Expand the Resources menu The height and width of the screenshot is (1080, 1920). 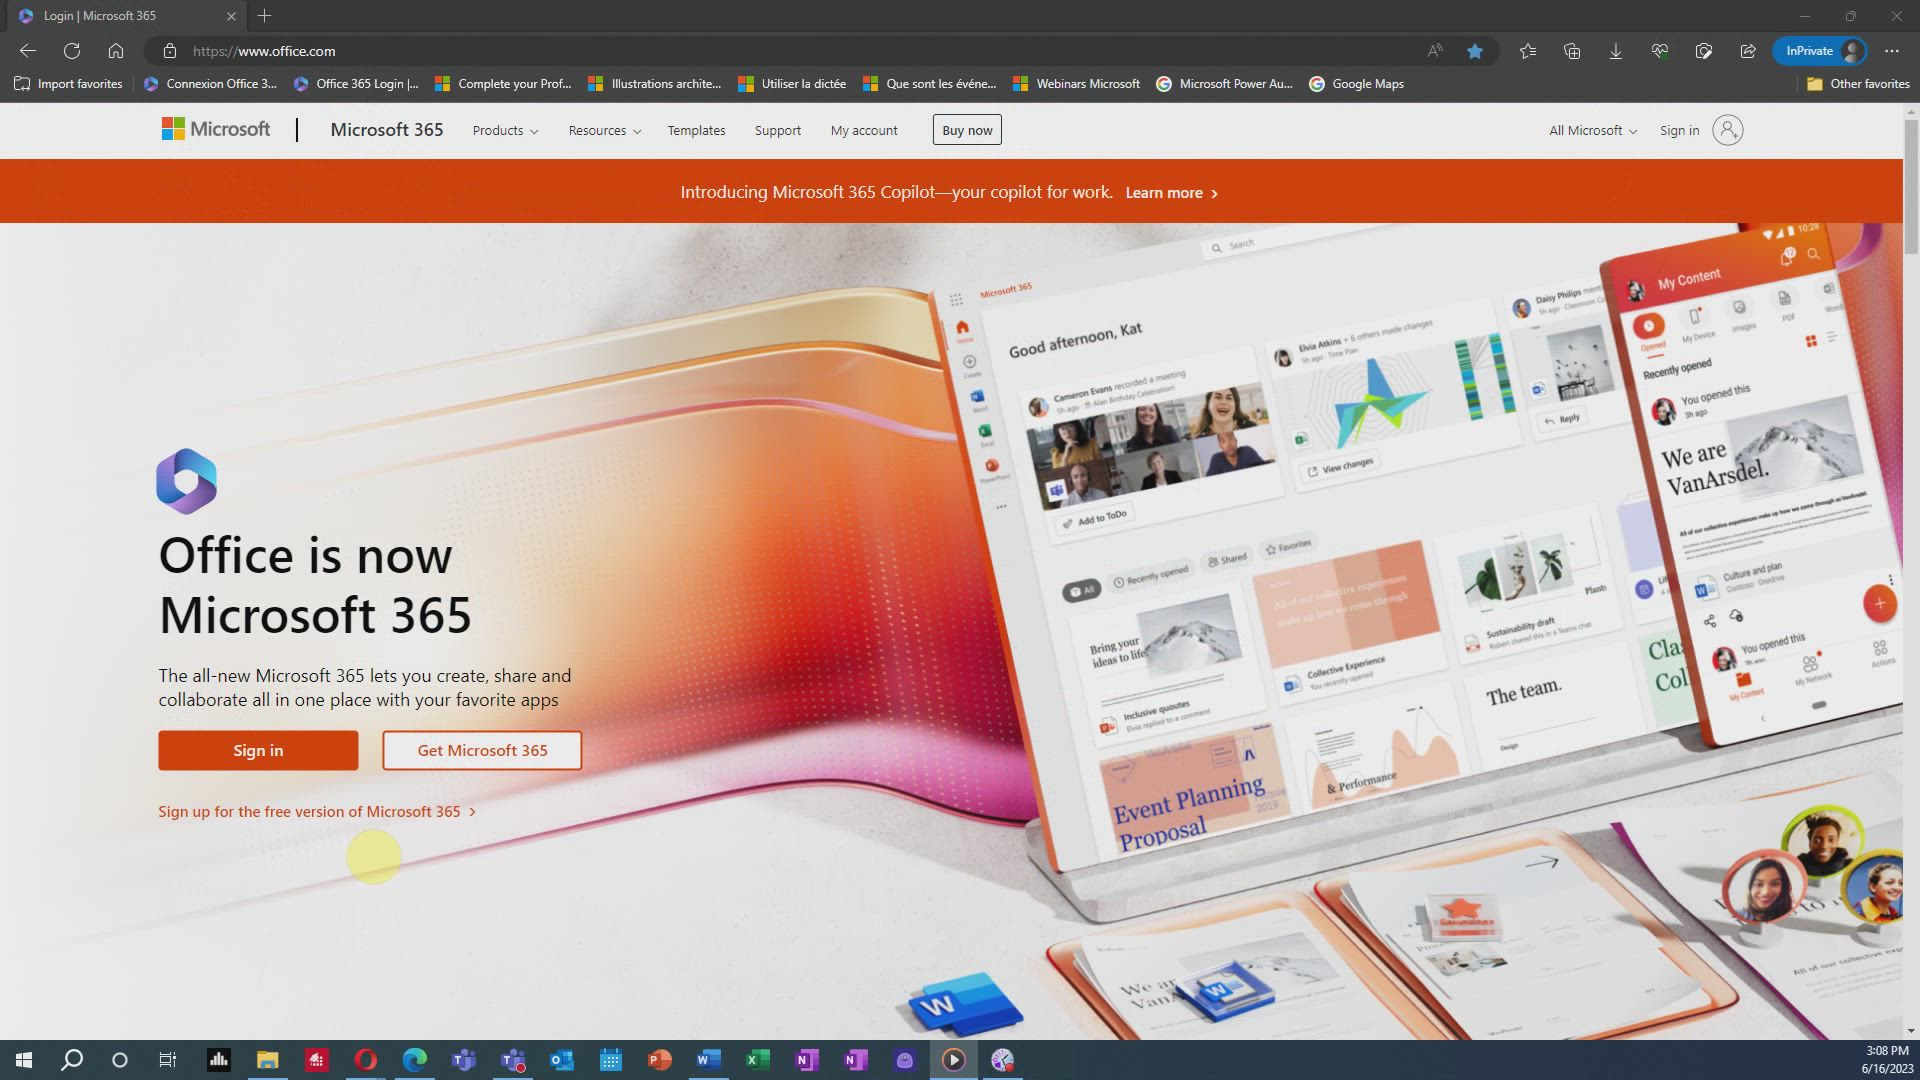click(605, 131)
